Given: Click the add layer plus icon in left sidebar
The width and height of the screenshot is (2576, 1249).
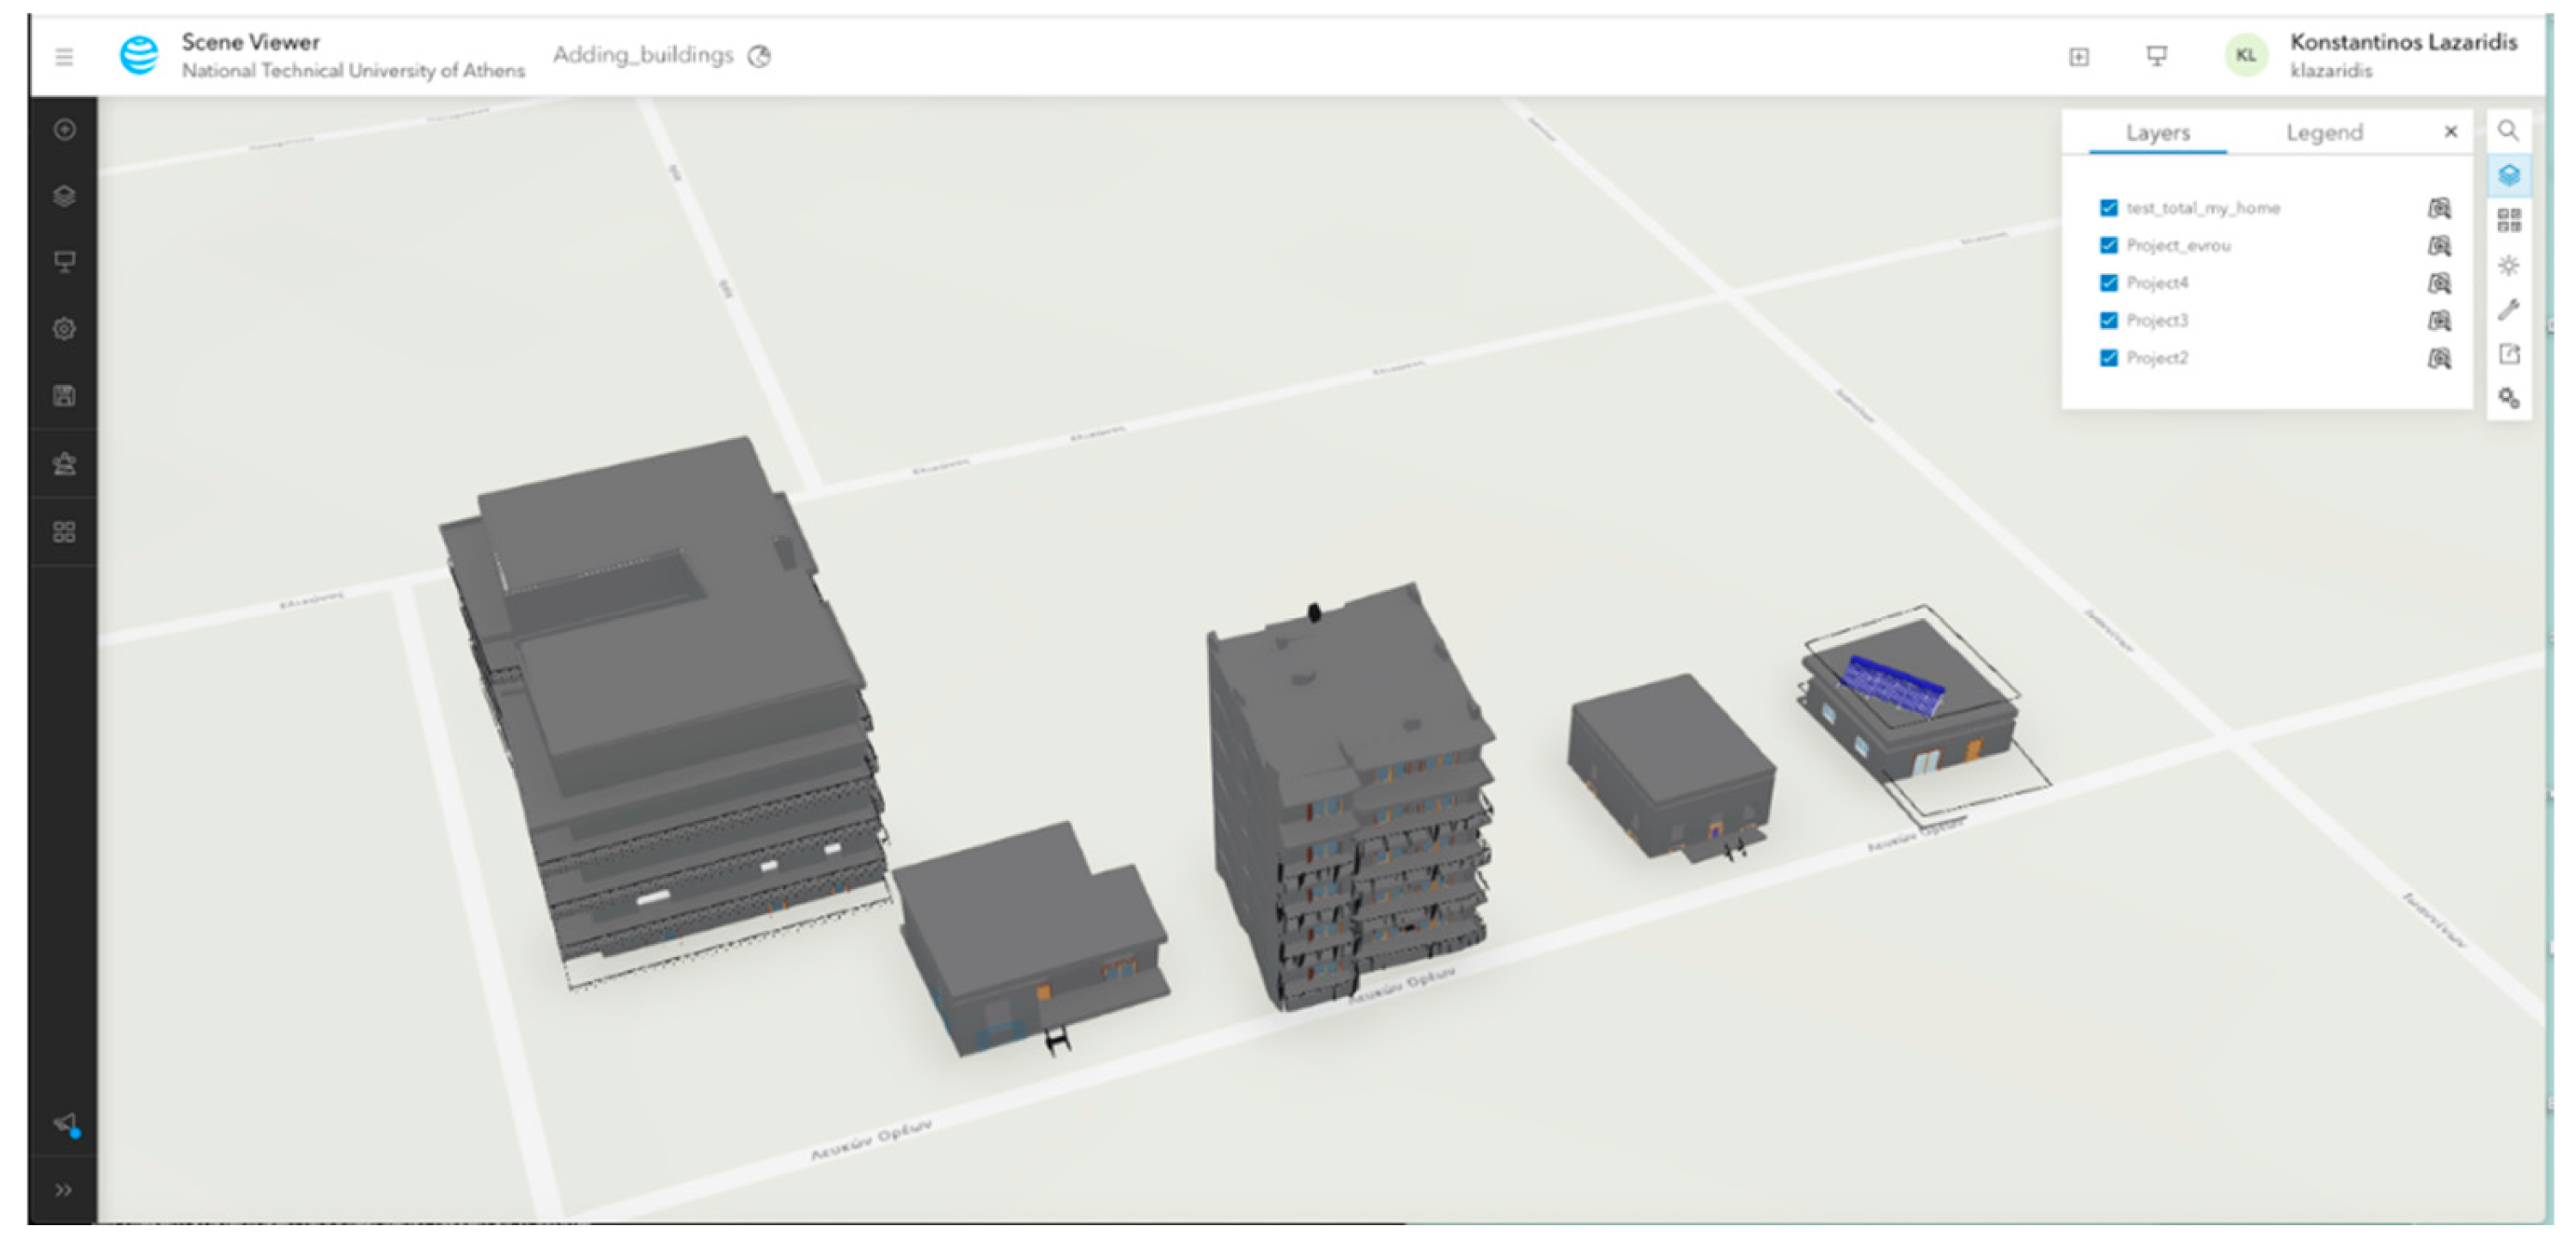Looking at the screenshot, I should pos(65,130).
